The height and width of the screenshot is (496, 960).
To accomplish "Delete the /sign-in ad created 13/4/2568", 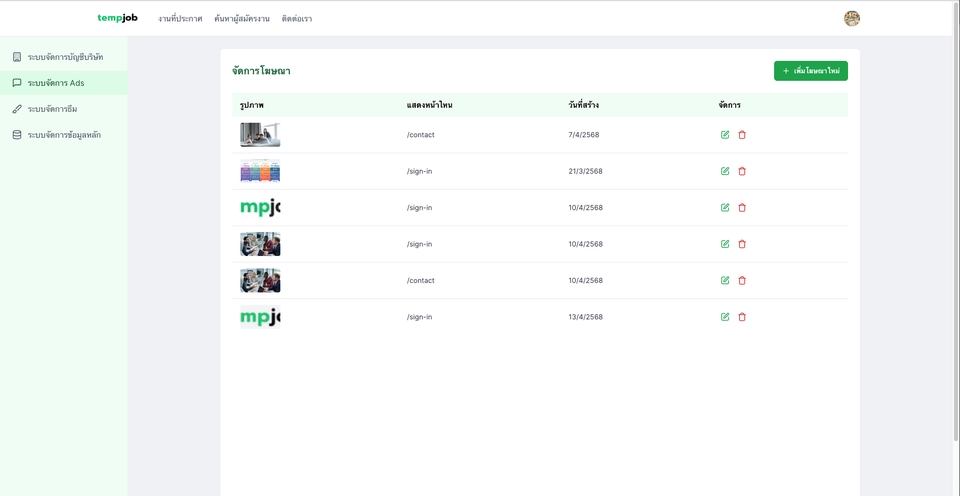I will click(742, 317).
